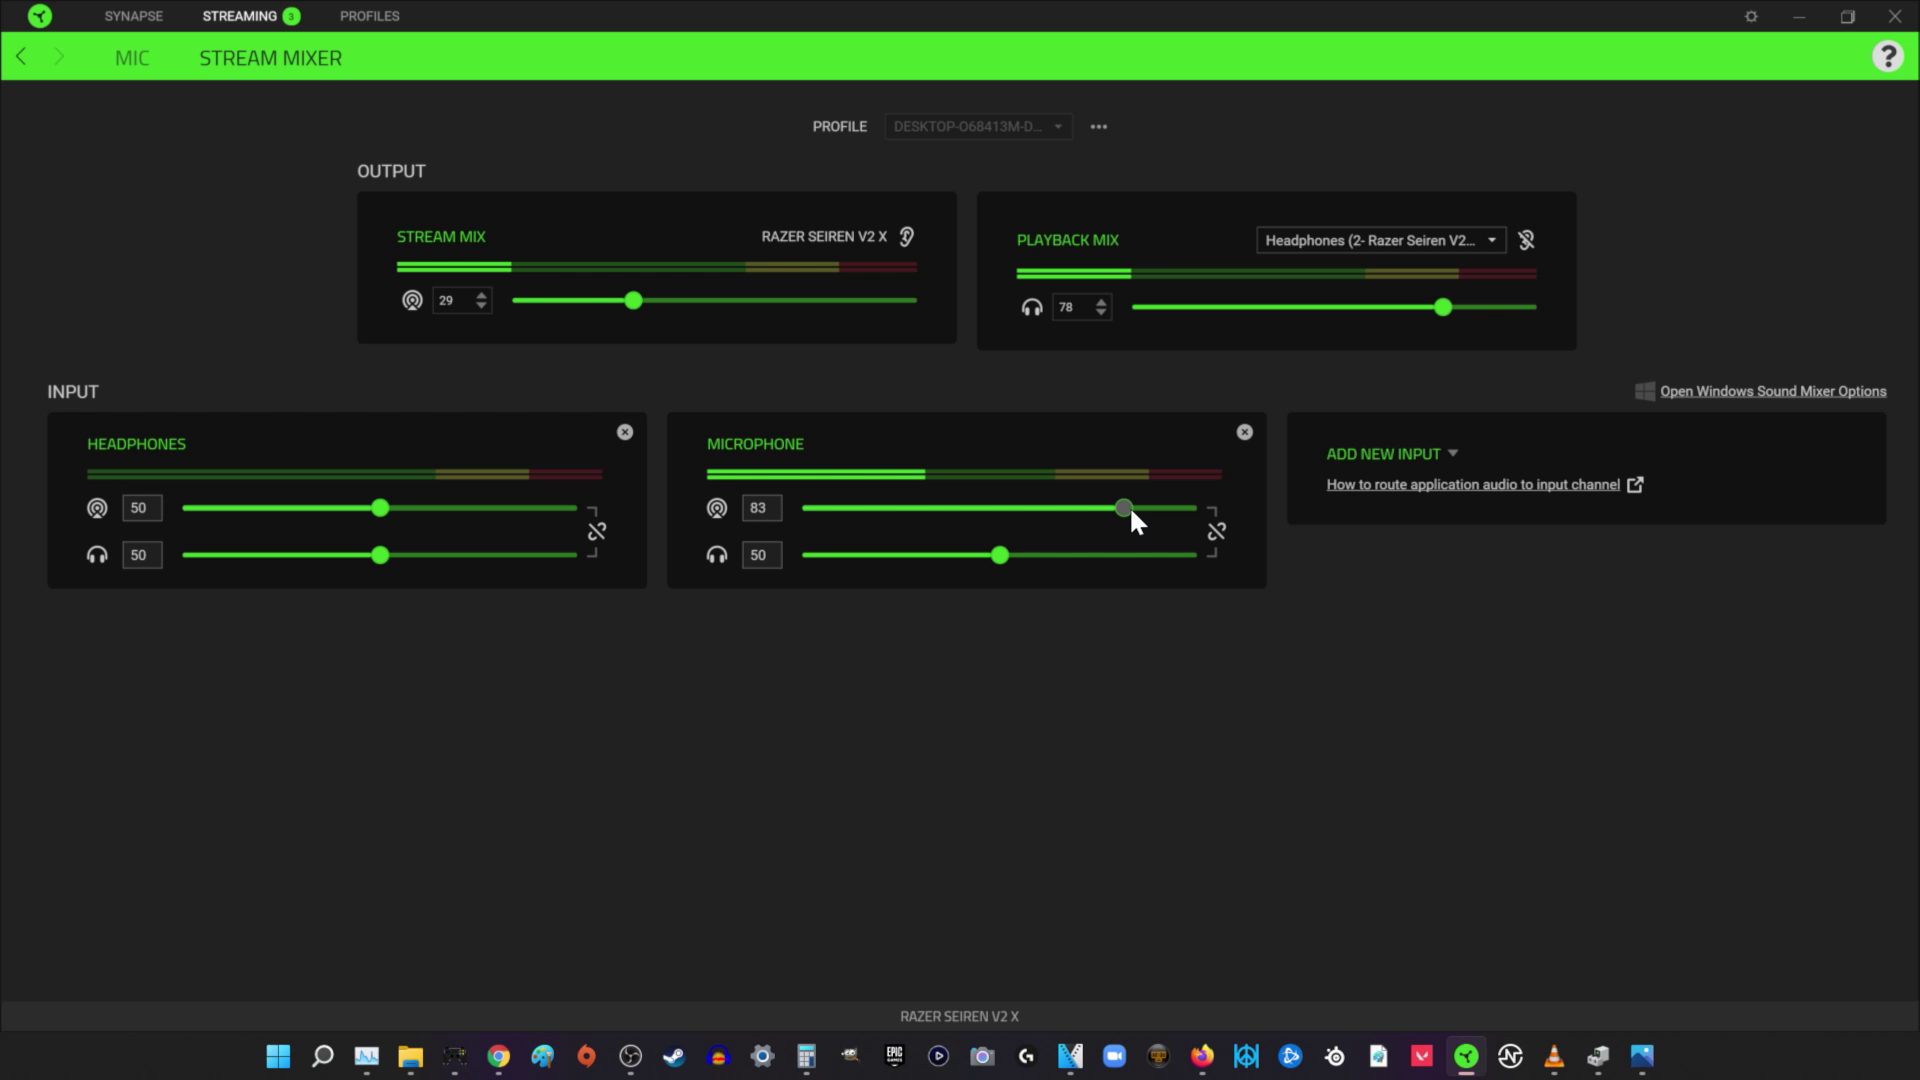1920x1080 pixels.
Task: Click the Playback Mix volume slider handle
Action: pos(1442,307)
